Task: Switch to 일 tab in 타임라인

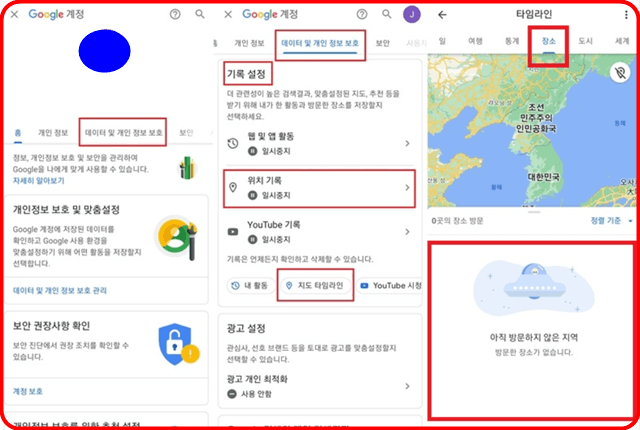Action: (x=442, y=41)
